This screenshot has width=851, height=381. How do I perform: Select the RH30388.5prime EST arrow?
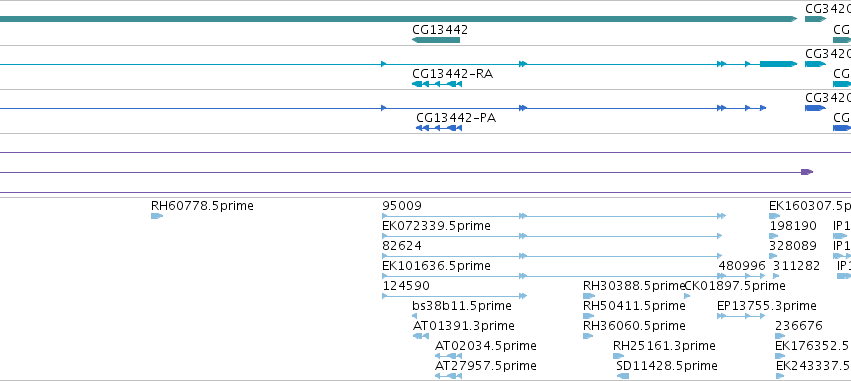[x=589, y=296]
